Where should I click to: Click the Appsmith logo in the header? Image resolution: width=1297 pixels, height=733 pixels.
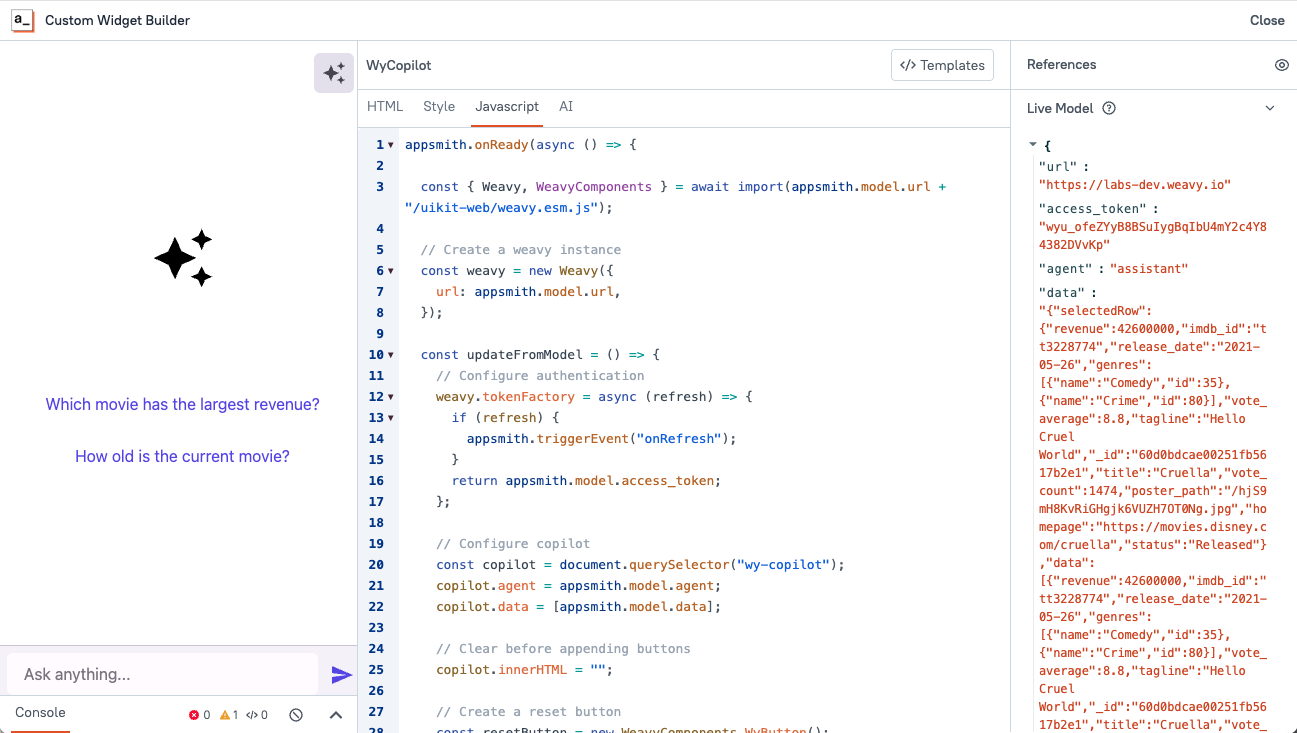click(23, 20)
